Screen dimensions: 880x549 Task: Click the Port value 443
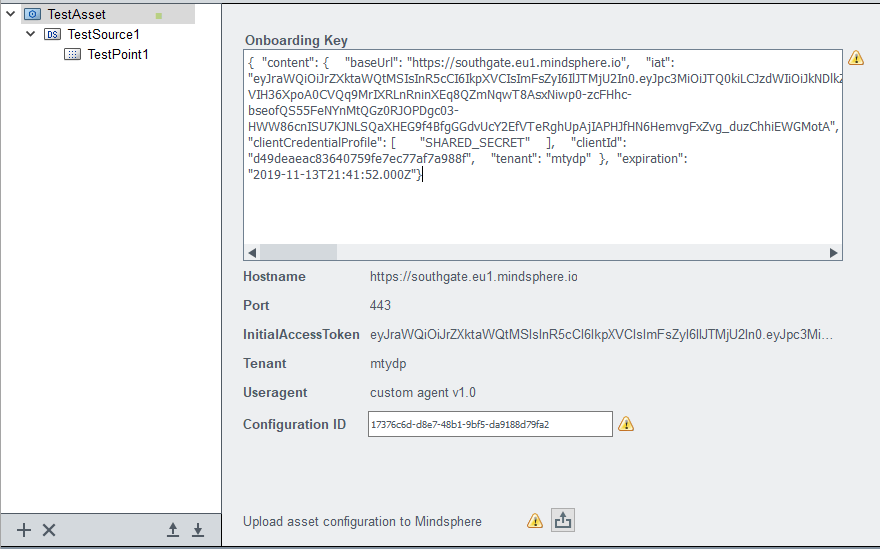coord(381,305)
